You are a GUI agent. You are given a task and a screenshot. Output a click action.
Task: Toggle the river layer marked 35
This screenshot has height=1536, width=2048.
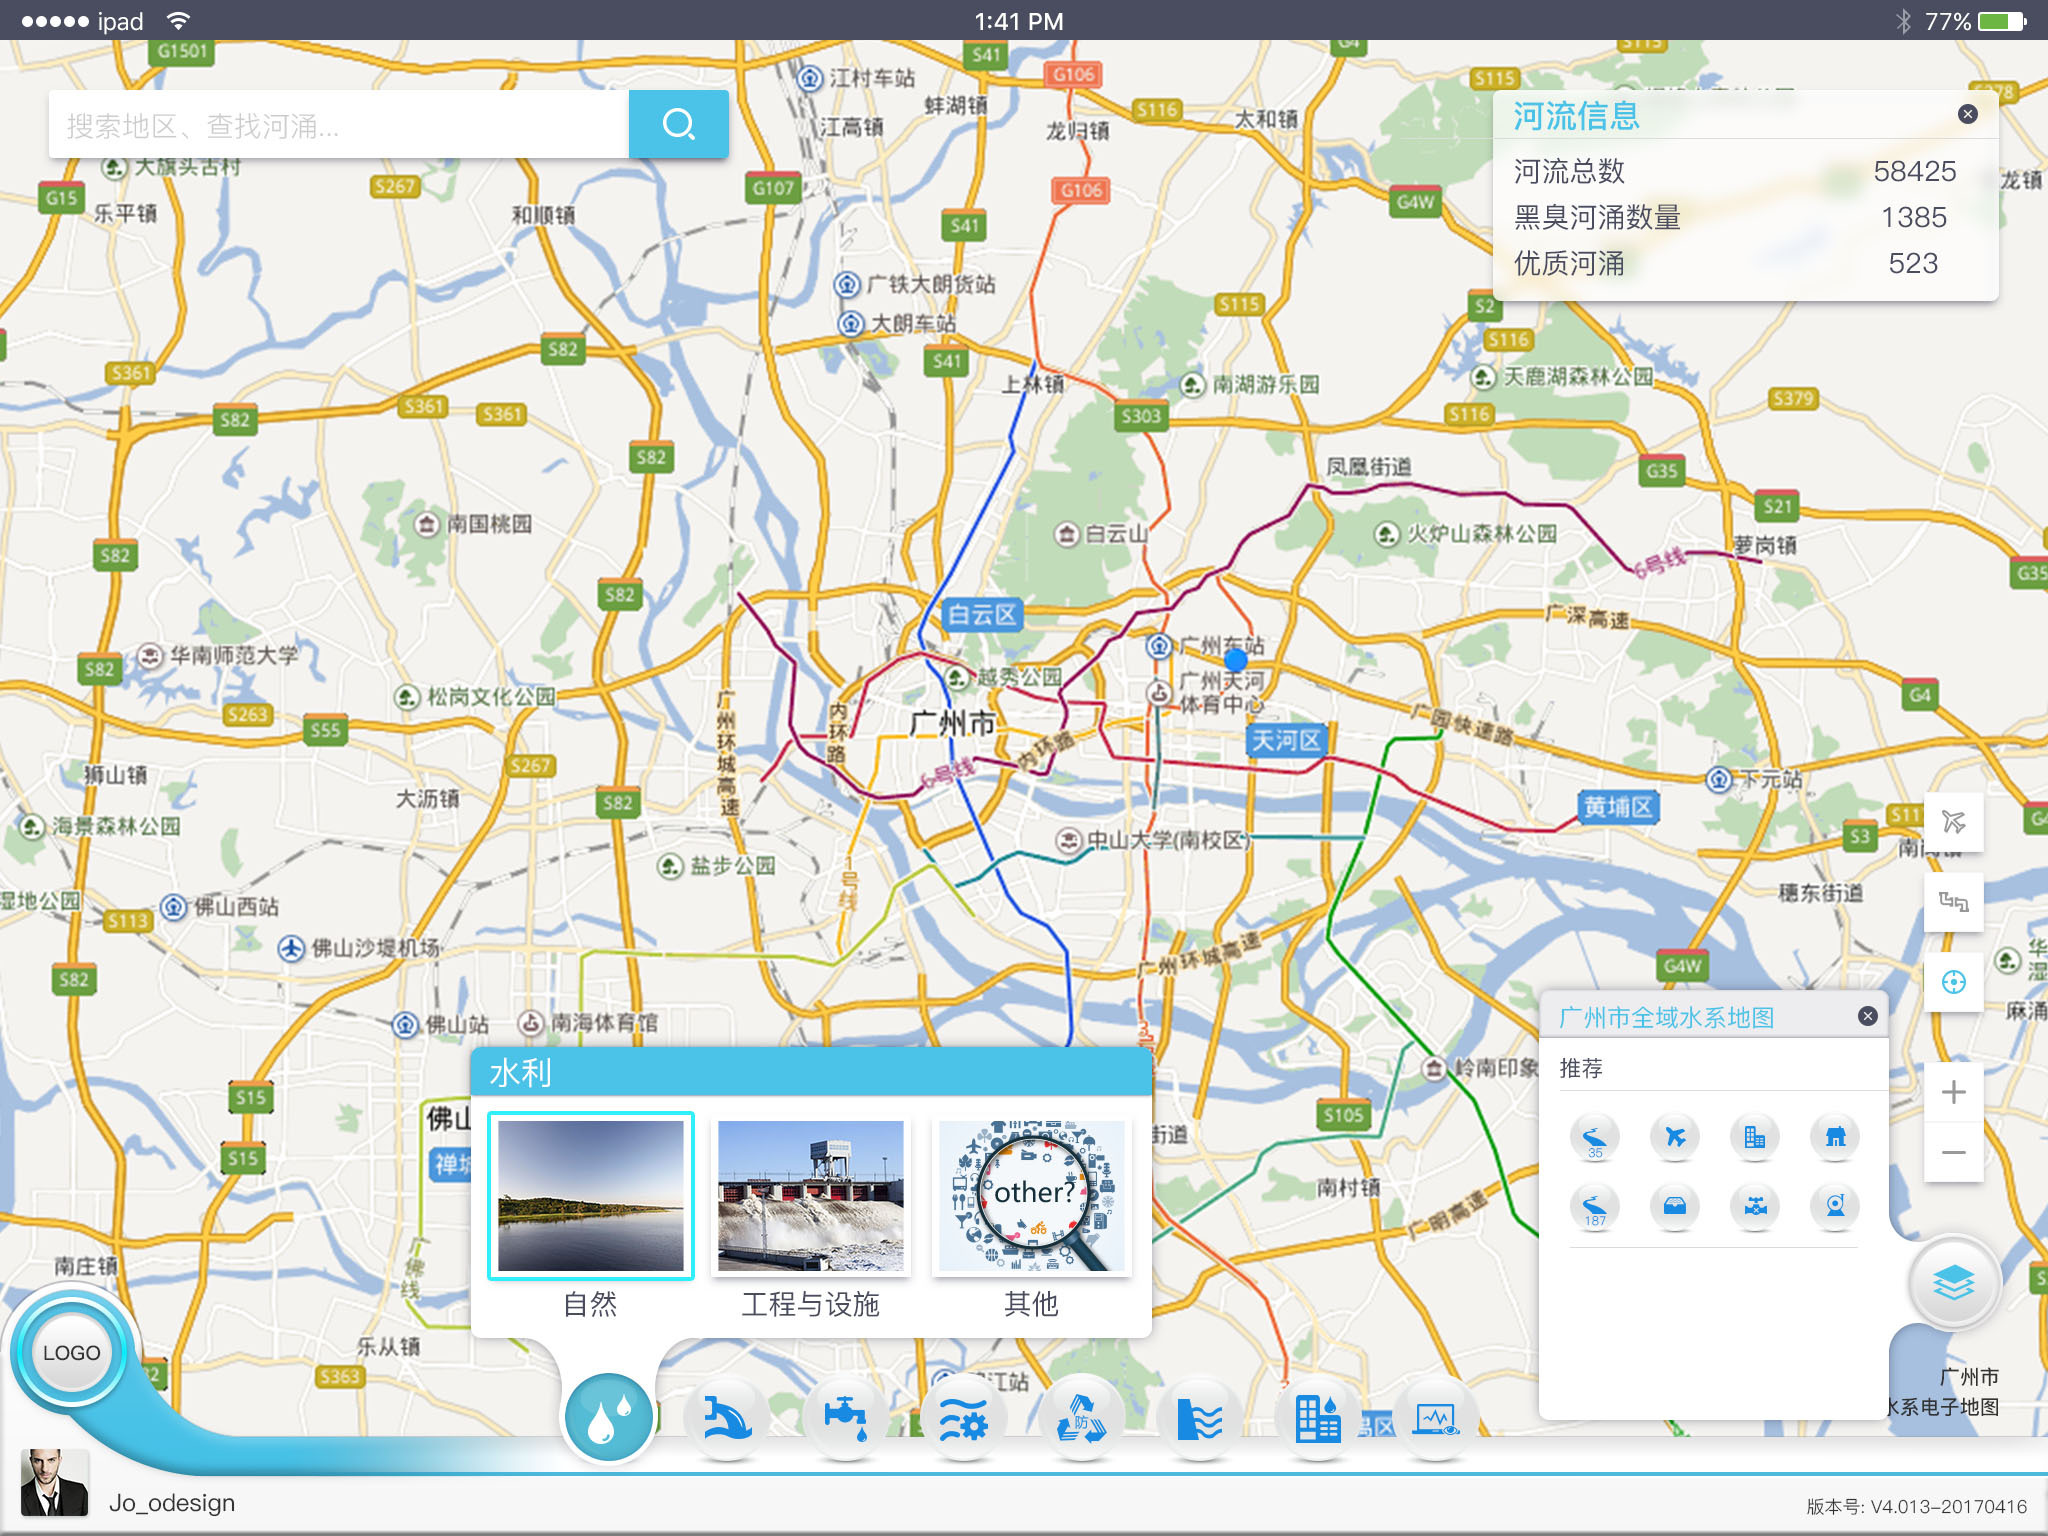(1595, 1137)
